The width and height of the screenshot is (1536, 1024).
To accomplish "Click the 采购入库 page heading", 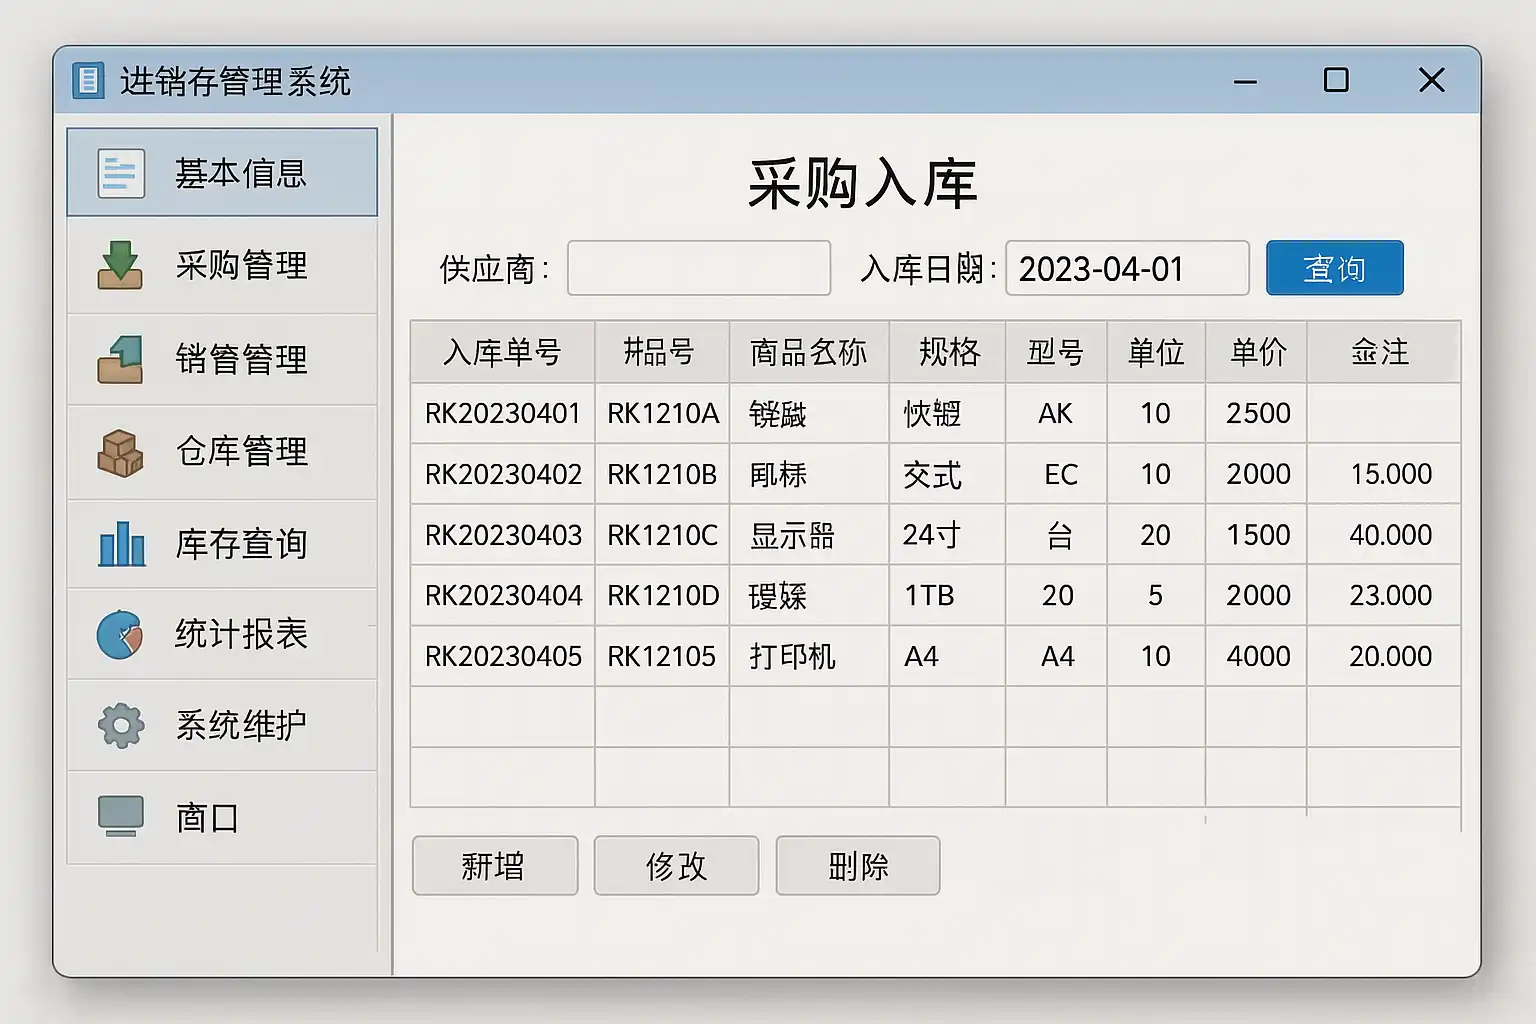I will [x=862, y=183].
